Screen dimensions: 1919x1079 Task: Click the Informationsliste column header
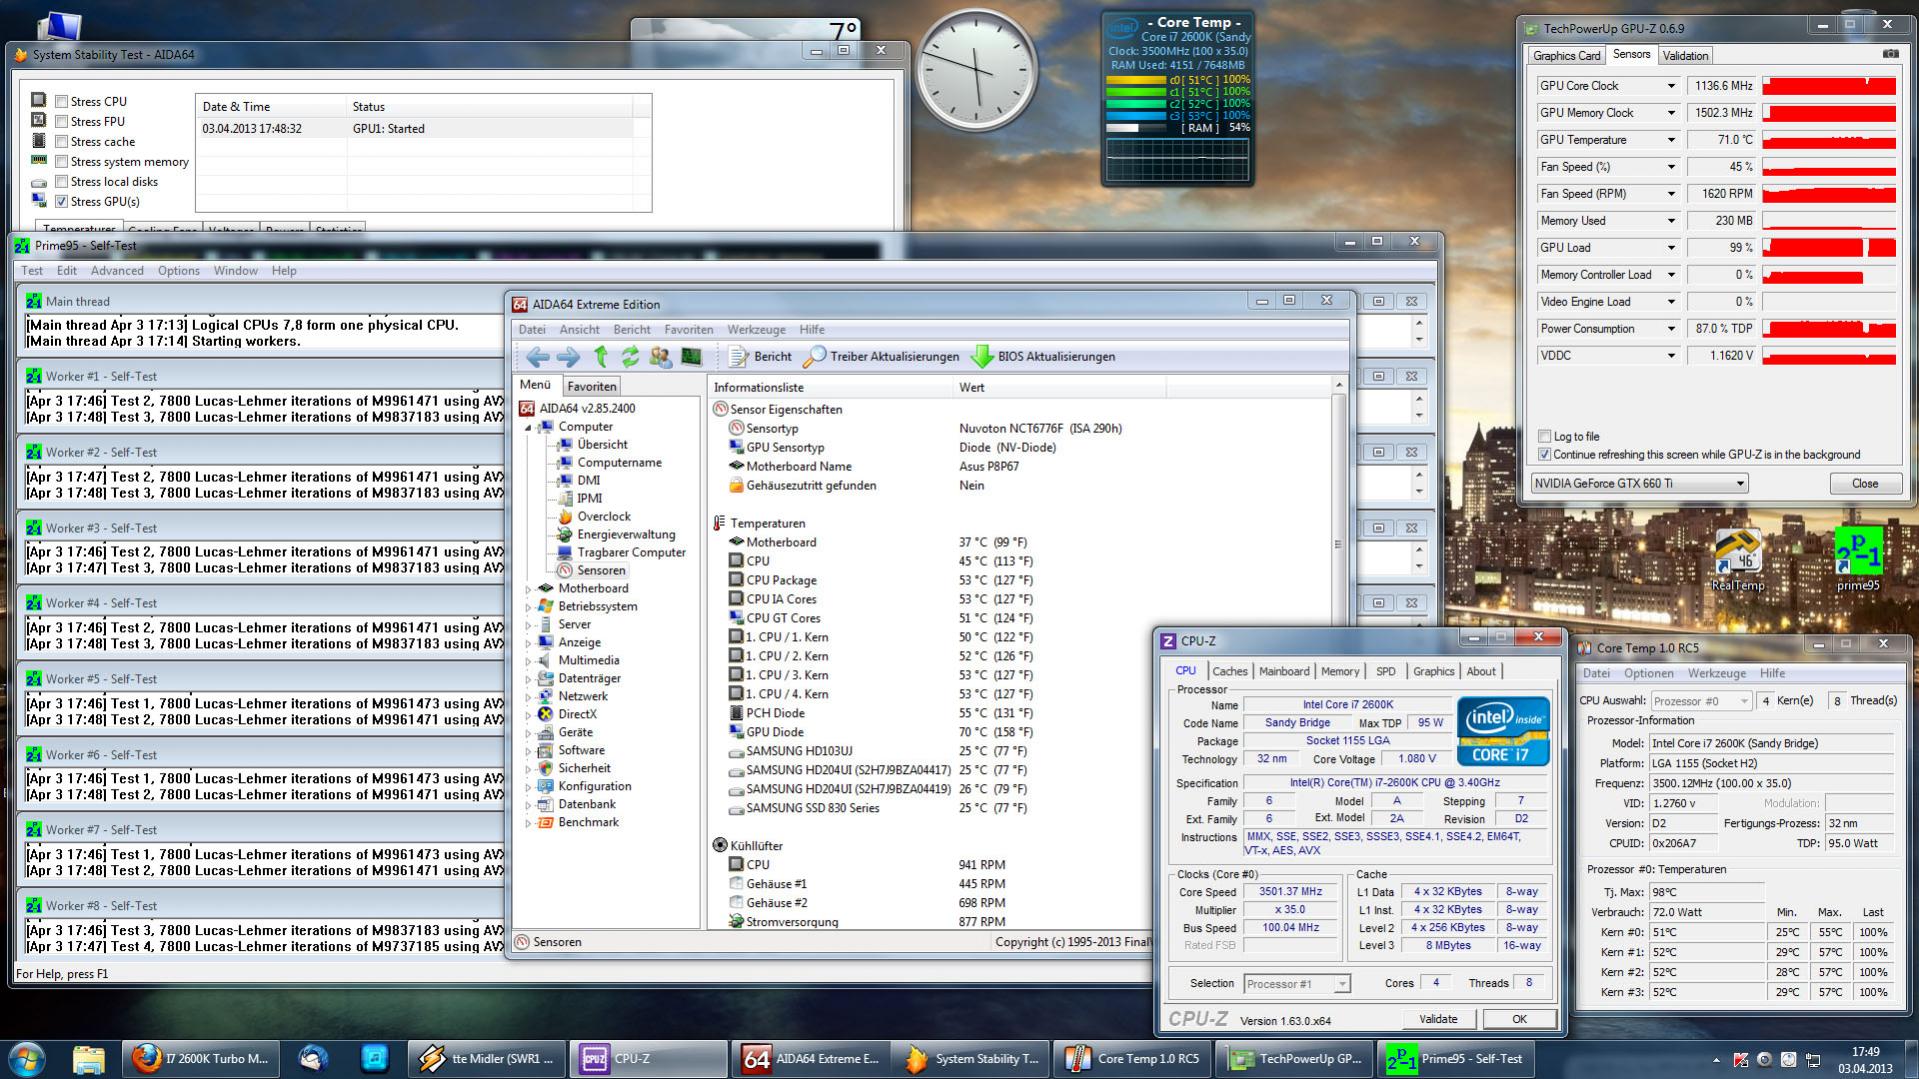point(831,387)
